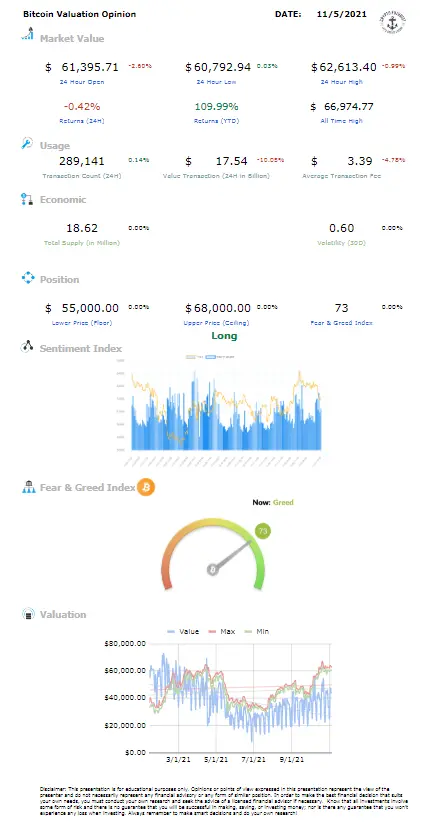Click the Fear & Greed Index hierarchy icon
This screenshot has height=827, width=439.
click(x=28, y=487)
